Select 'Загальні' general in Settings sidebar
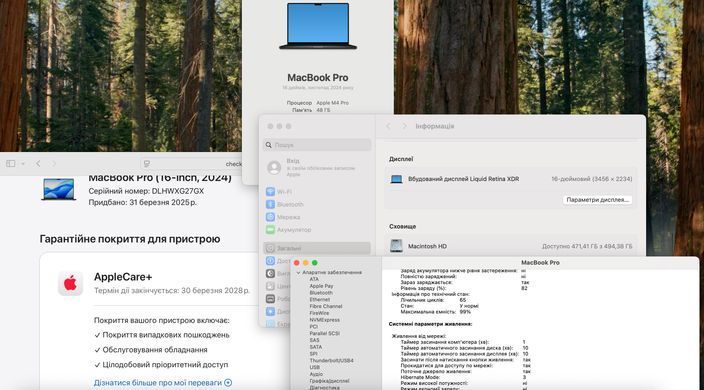704x390 pixels. coord(317,248)
